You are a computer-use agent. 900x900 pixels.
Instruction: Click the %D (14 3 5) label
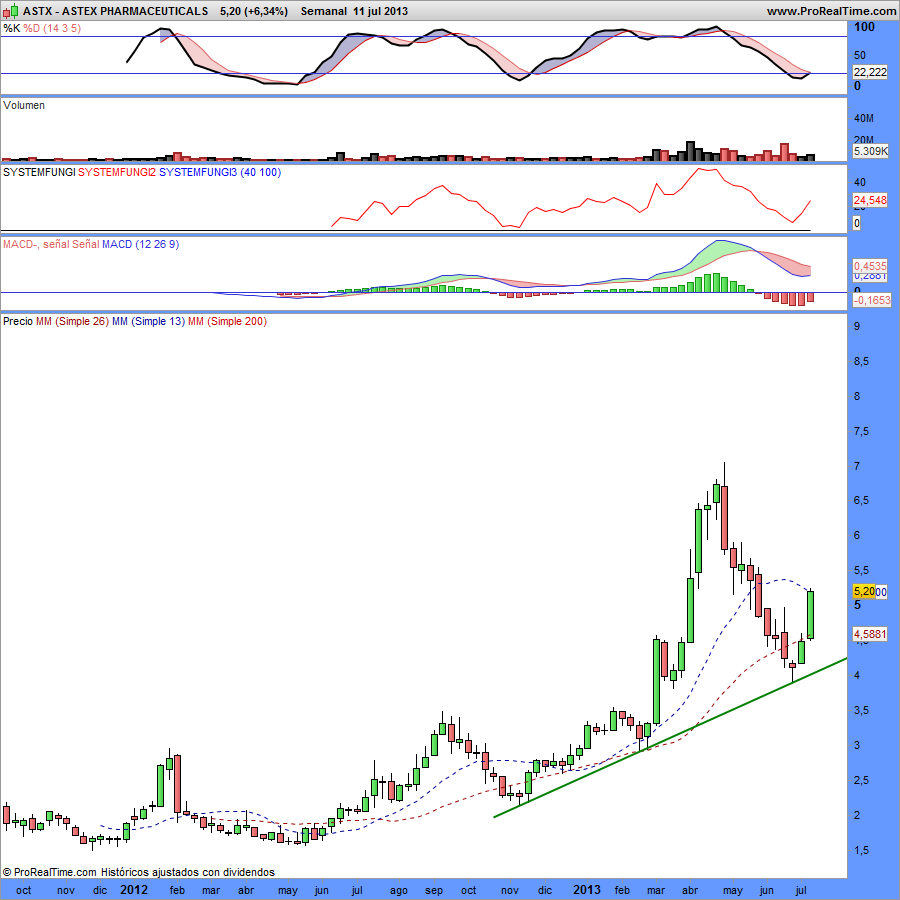click(52, 28)
